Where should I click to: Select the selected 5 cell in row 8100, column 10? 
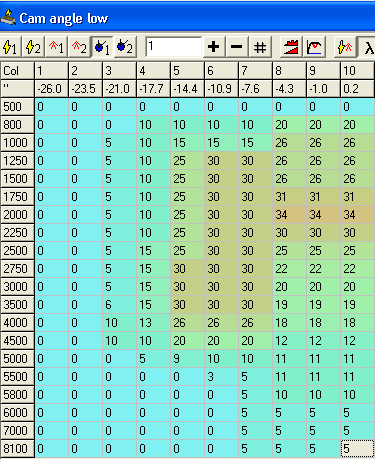point(358,449)
